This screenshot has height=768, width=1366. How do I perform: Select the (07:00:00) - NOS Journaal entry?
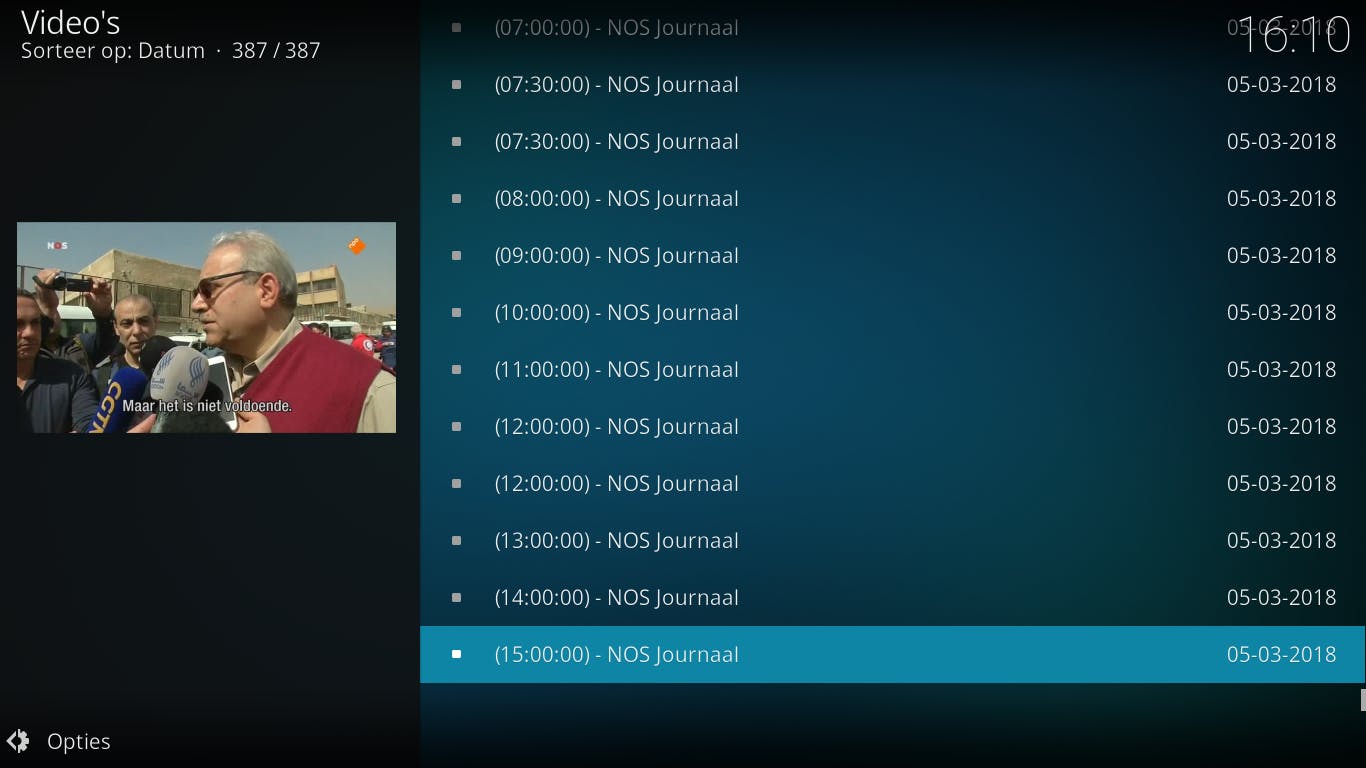point(892,27)
